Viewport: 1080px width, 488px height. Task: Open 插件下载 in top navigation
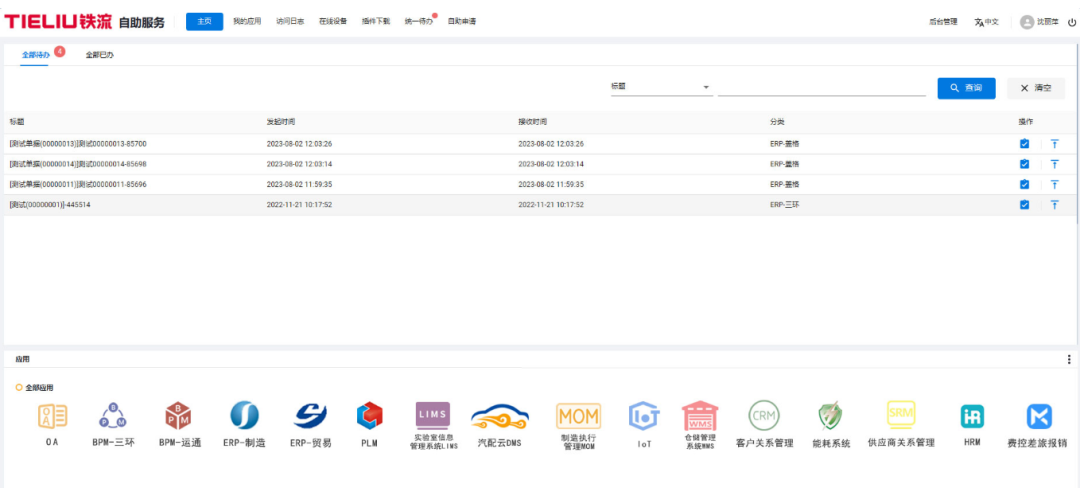coord(375,21)
